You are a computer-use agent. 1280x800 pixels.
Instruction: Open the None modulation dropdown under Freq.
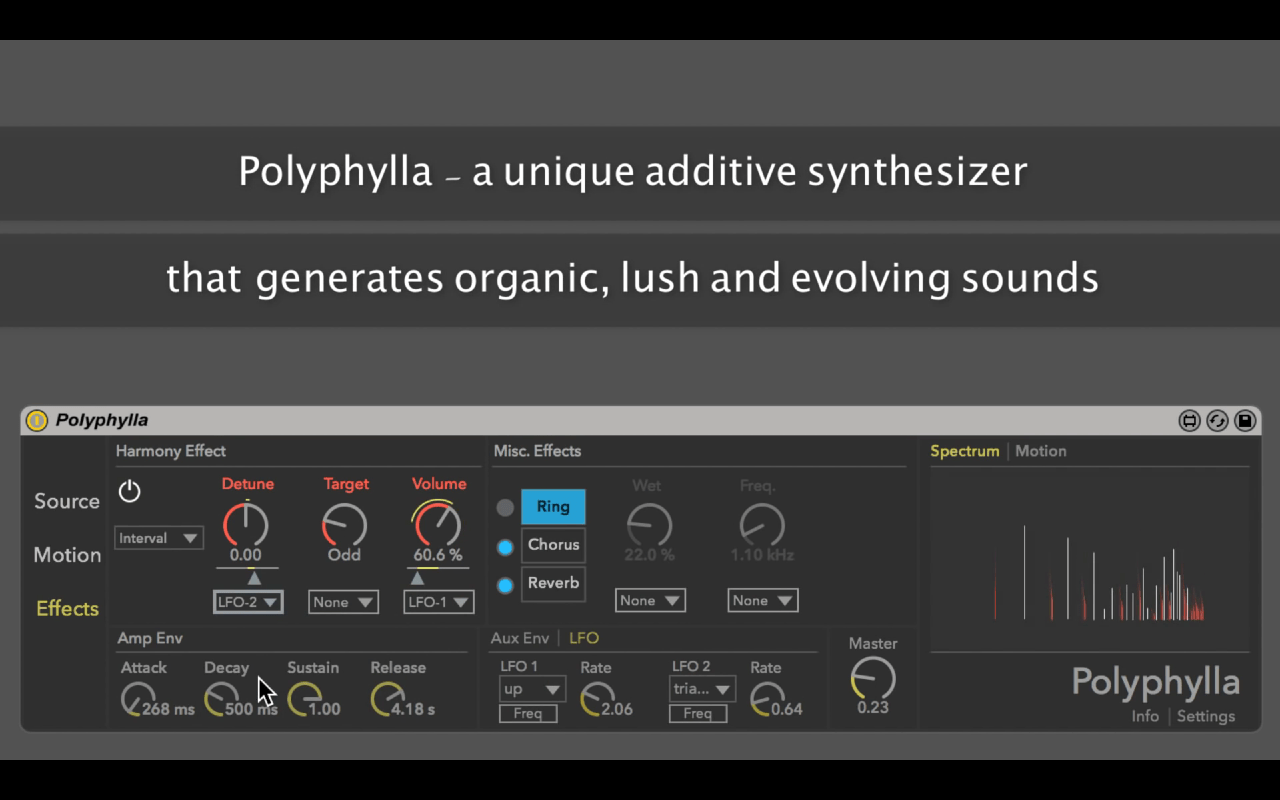pyautogui.click(x=762, y=600)
